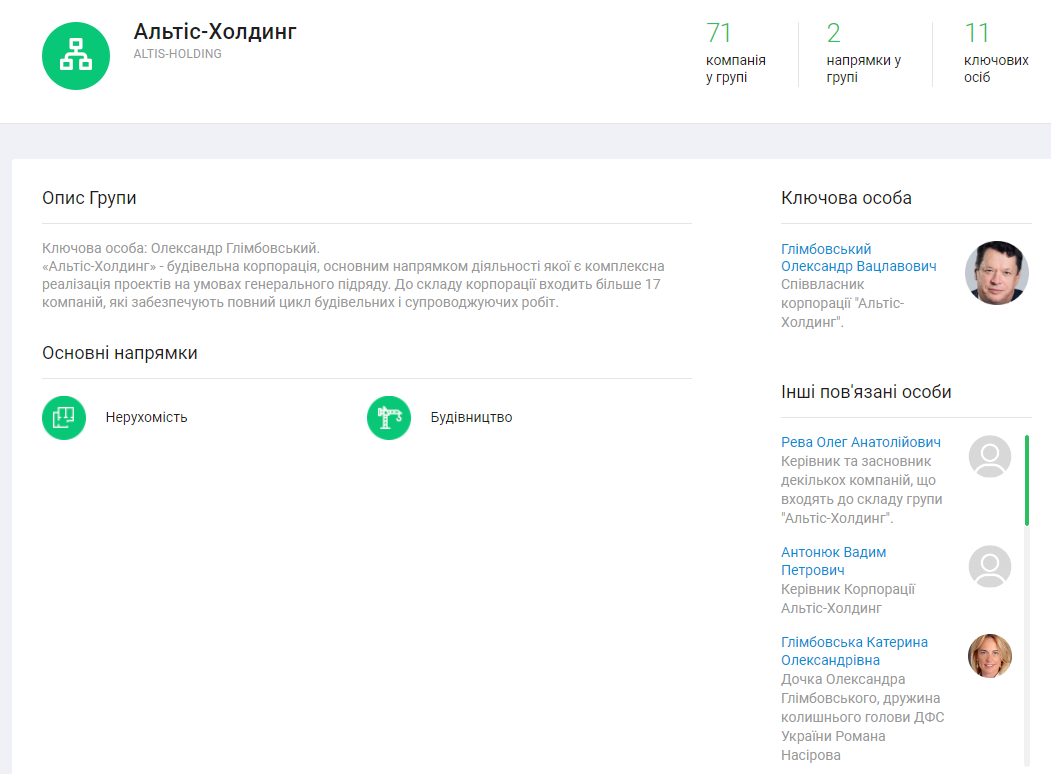The image size is (1051, 774).
Task: Open Глімбовська Катерина's profile photo
Action: 989,656
